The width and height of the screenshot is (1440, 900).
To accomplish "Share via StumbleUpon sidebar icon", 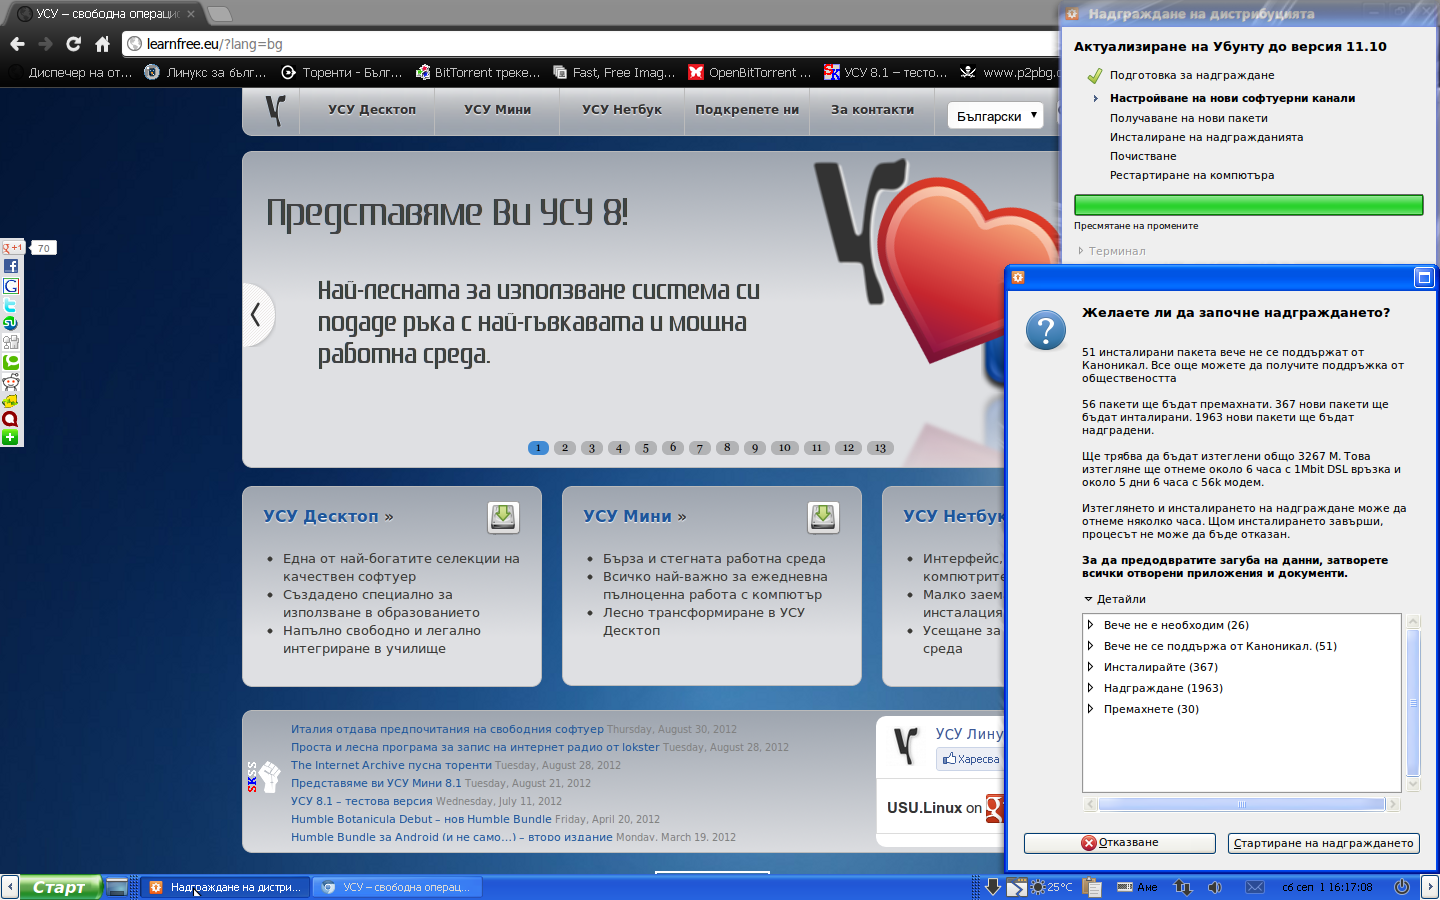I will (x=10, y=324).
